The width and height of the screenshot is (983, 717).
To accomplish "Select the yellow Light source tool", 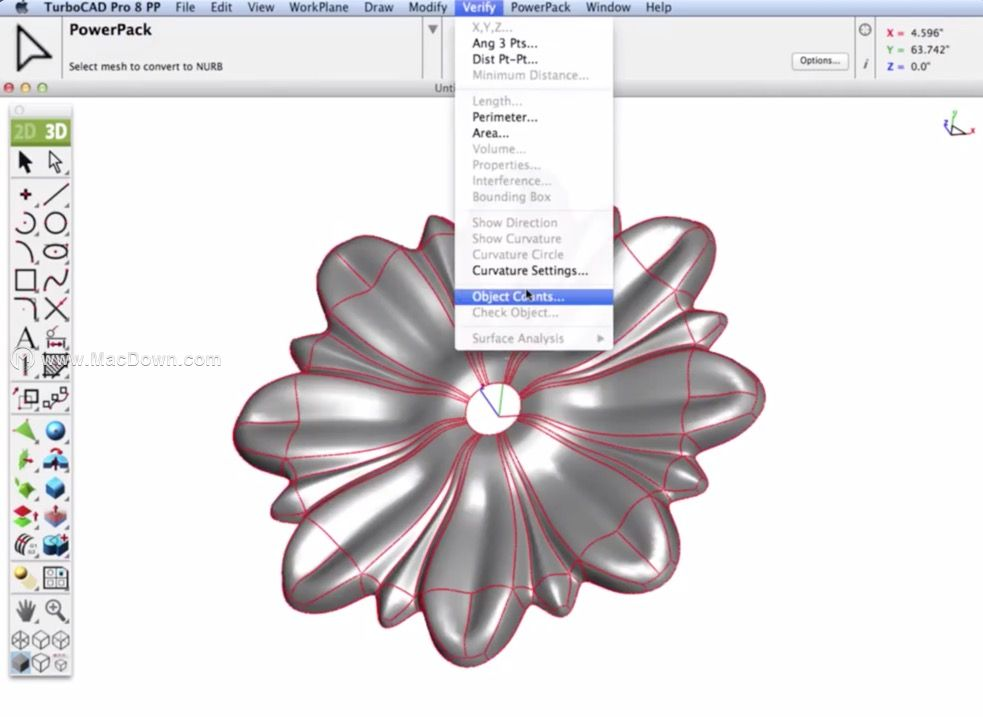I will [25, 578].
